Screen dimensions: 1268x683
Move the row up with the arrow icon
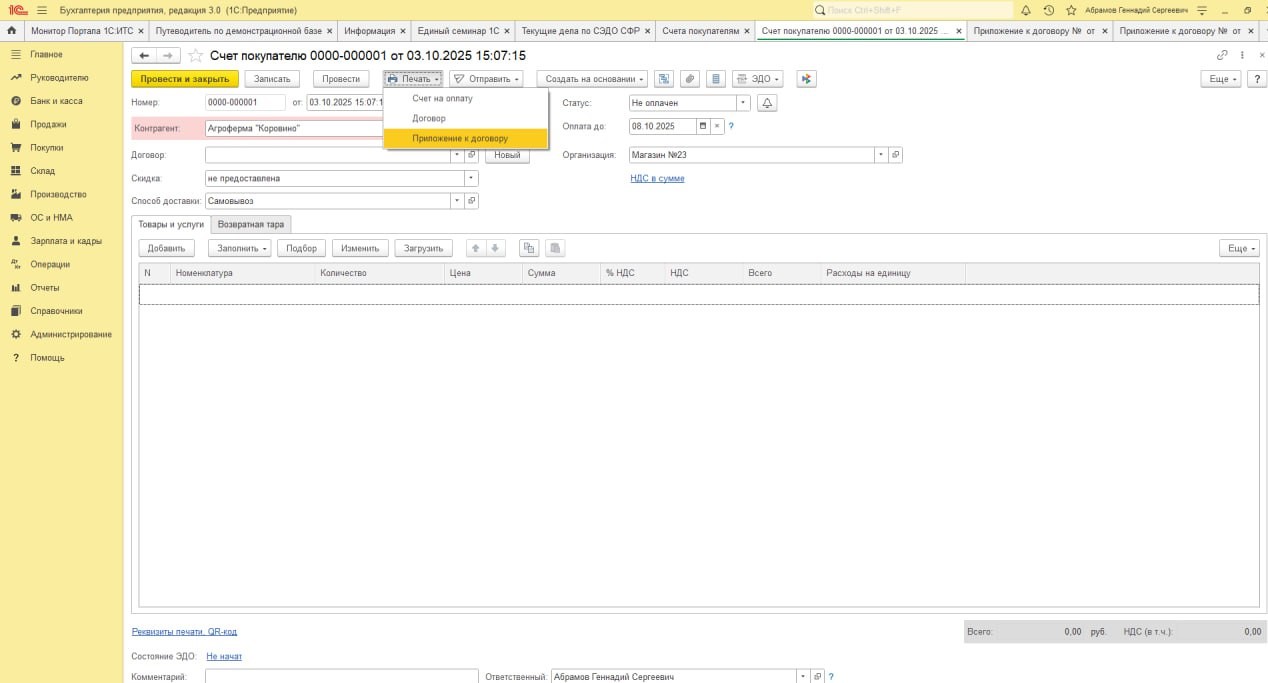(x=476, y=248)
